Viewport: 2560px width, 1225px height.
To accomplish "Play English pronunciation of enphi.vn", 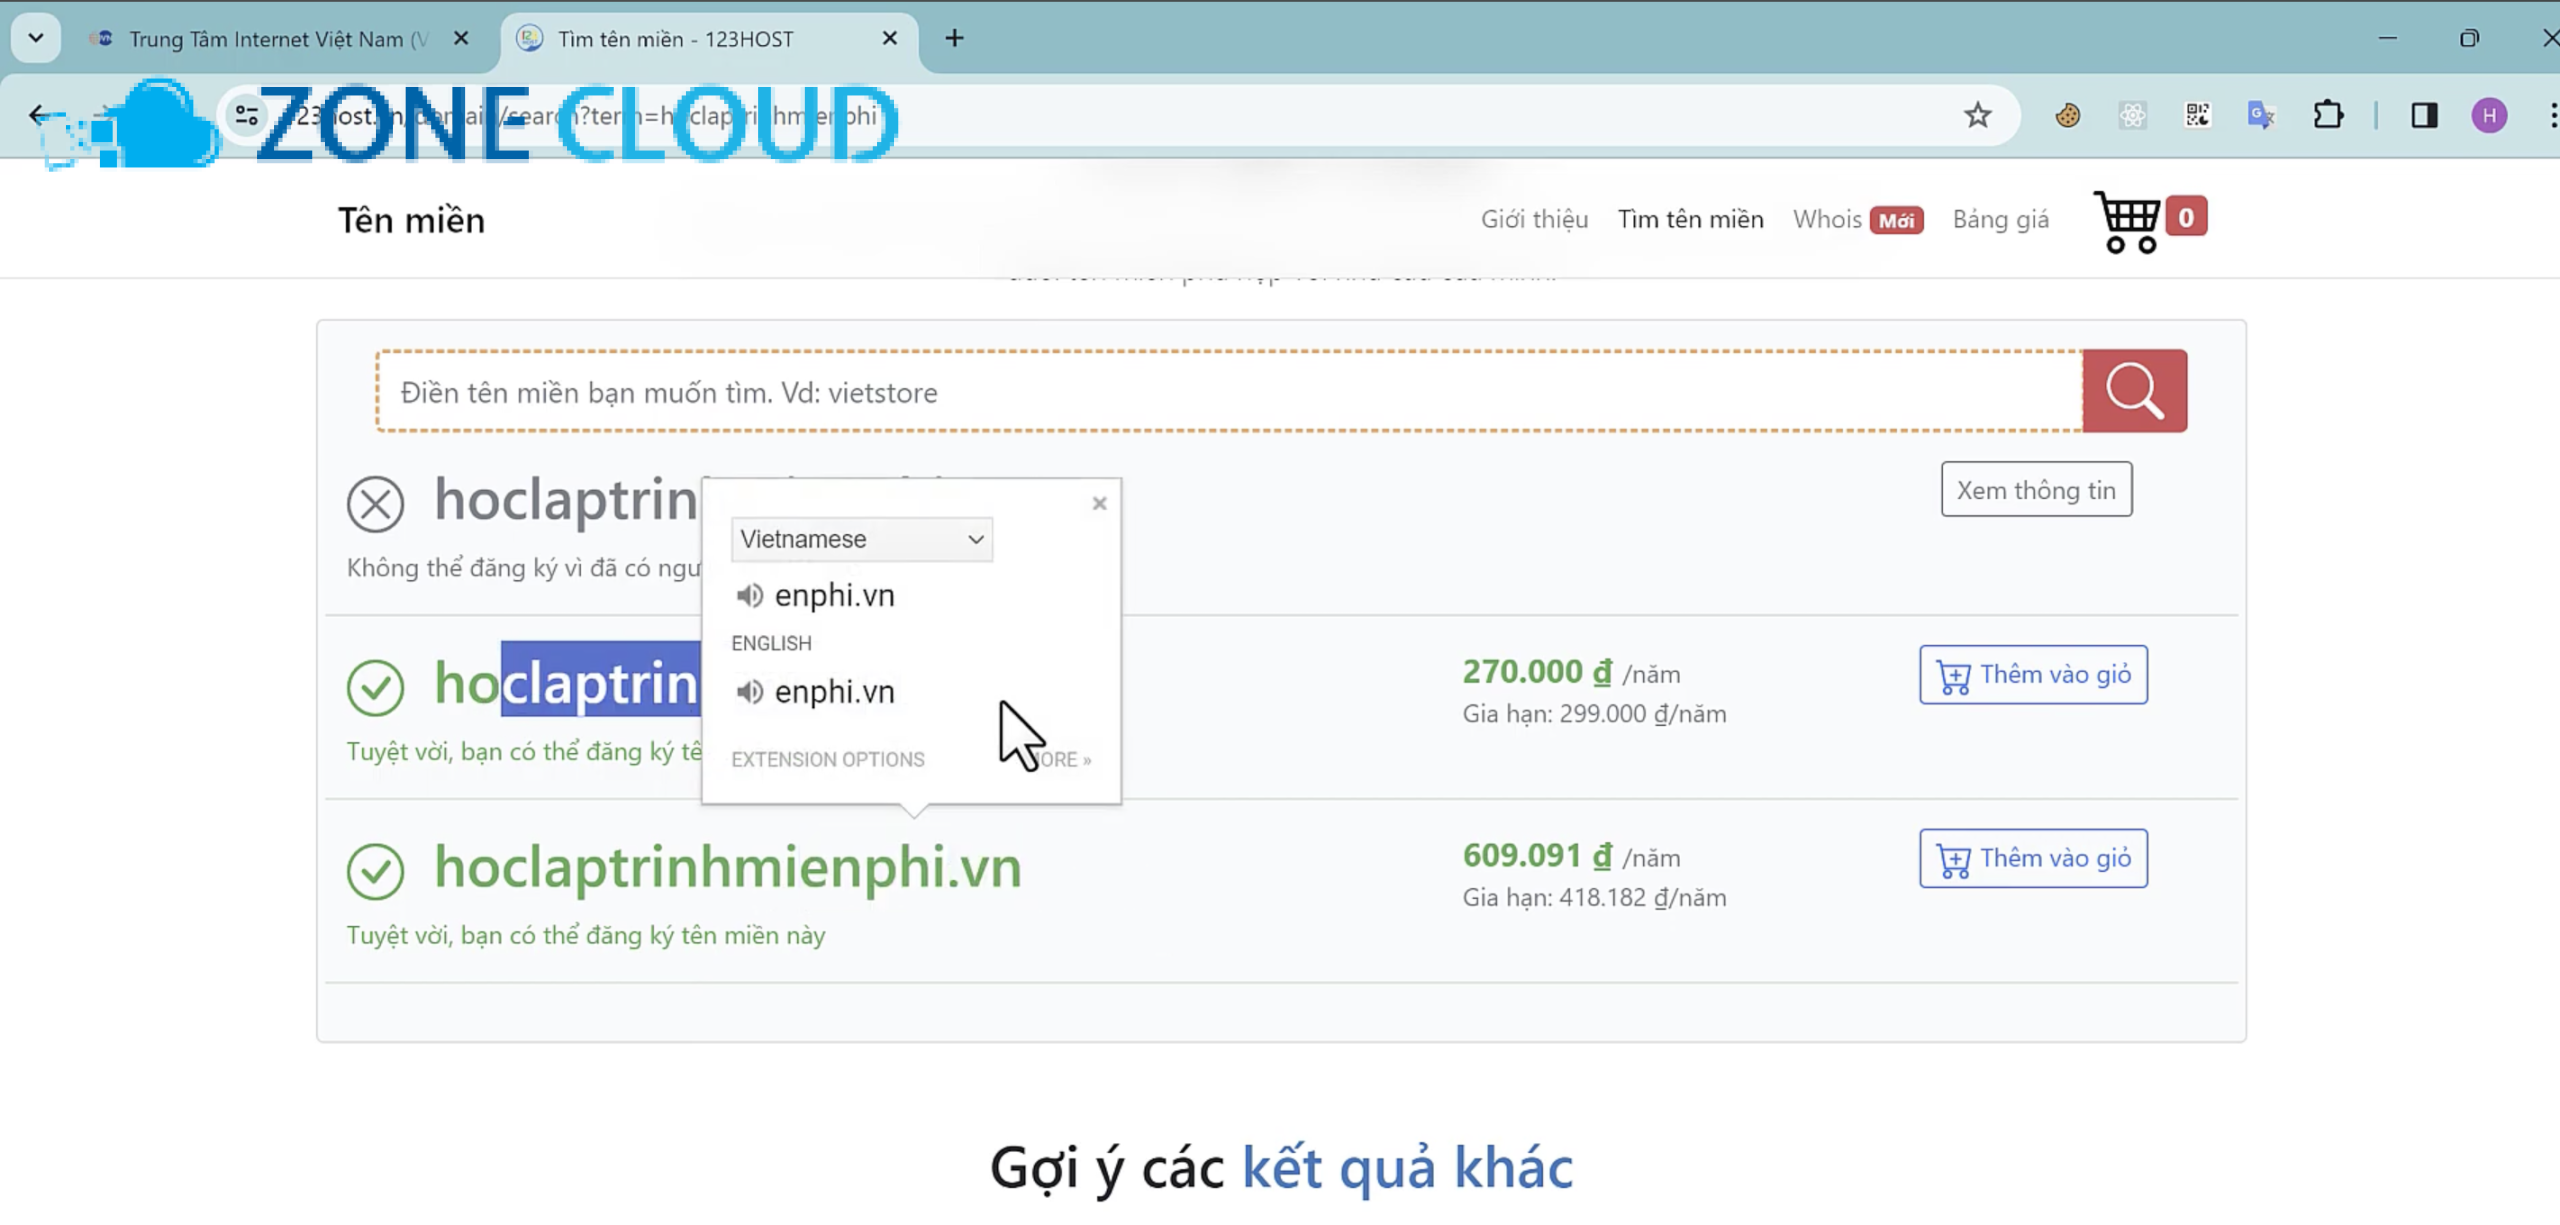I will tap(749, 692).
